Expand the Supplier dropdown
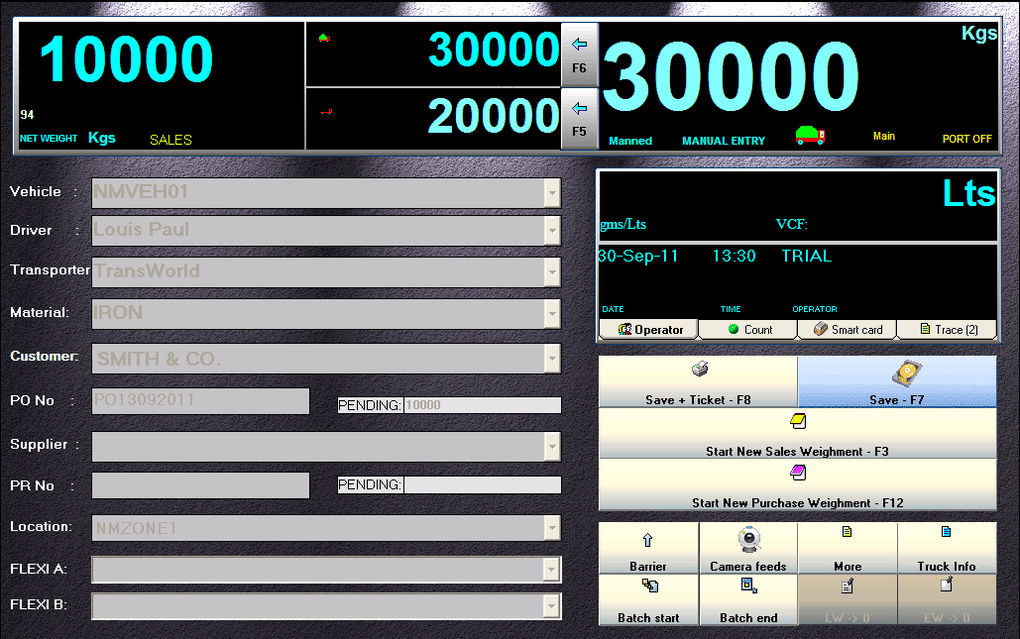 pyautogui.click(x=552, y=447)
